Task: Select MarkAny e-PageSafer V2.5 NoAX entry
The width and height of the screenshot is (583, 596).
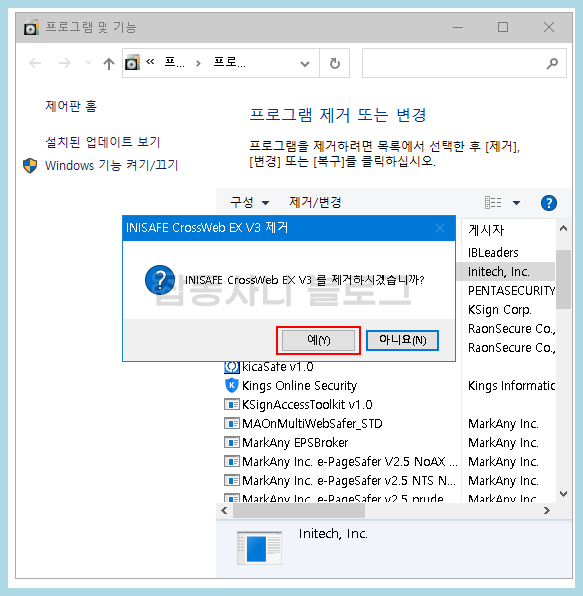Action: point(350,462)
